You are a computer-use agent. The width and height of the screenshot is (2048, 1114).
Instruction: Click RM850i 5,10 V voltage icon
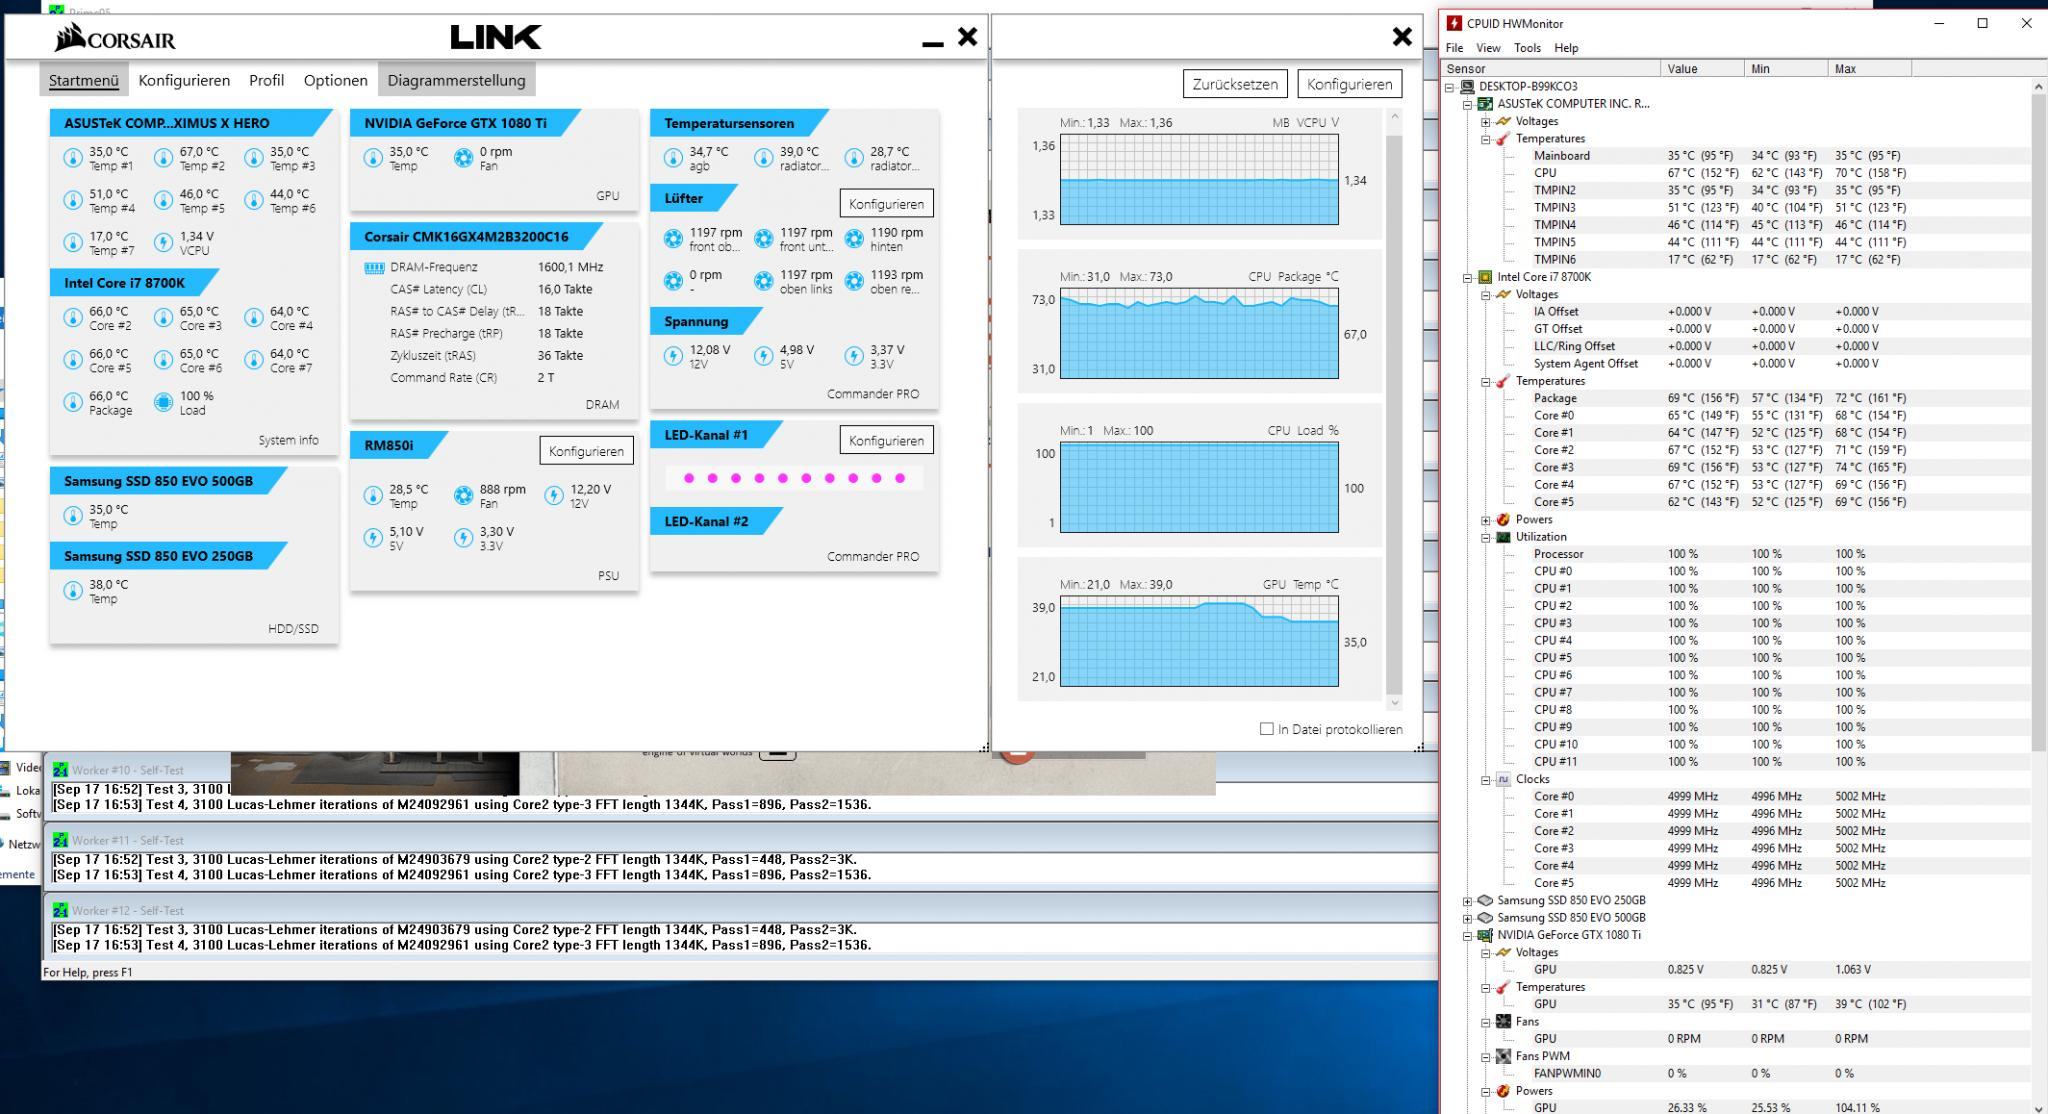[x=373, y=538]
